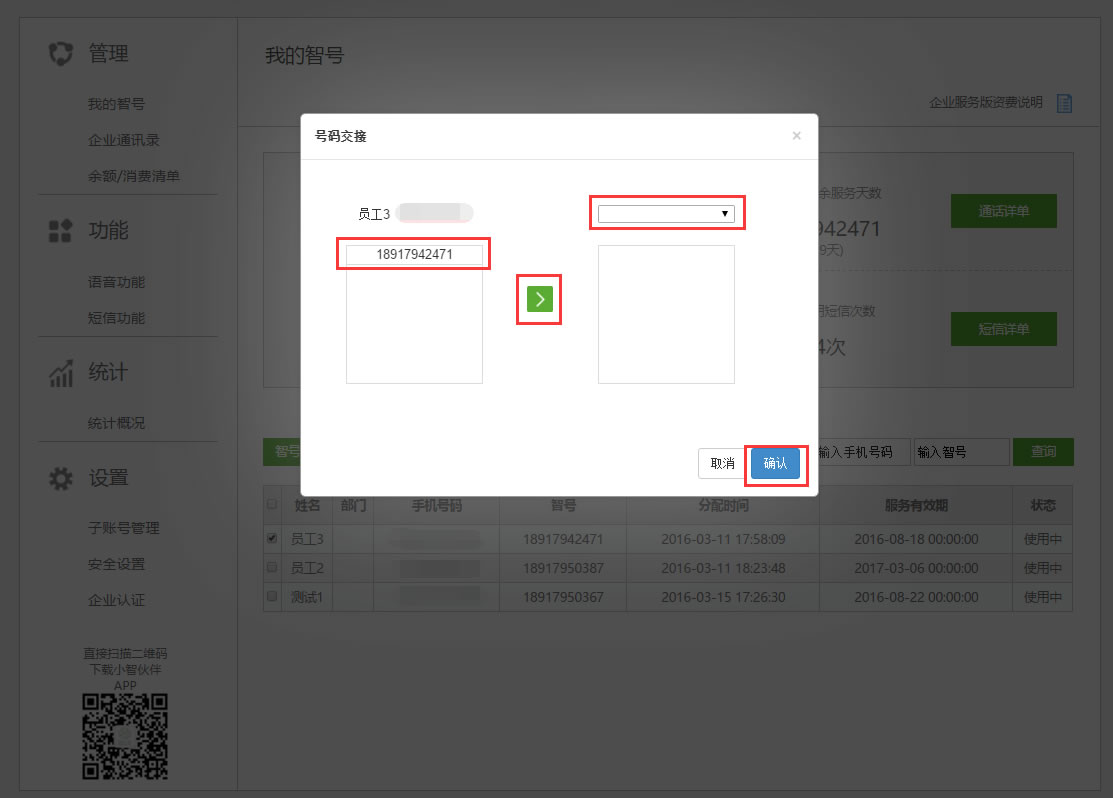
Task: Confirm the handover with 确认
Action: pyautogui.click(x=775, y=464)
